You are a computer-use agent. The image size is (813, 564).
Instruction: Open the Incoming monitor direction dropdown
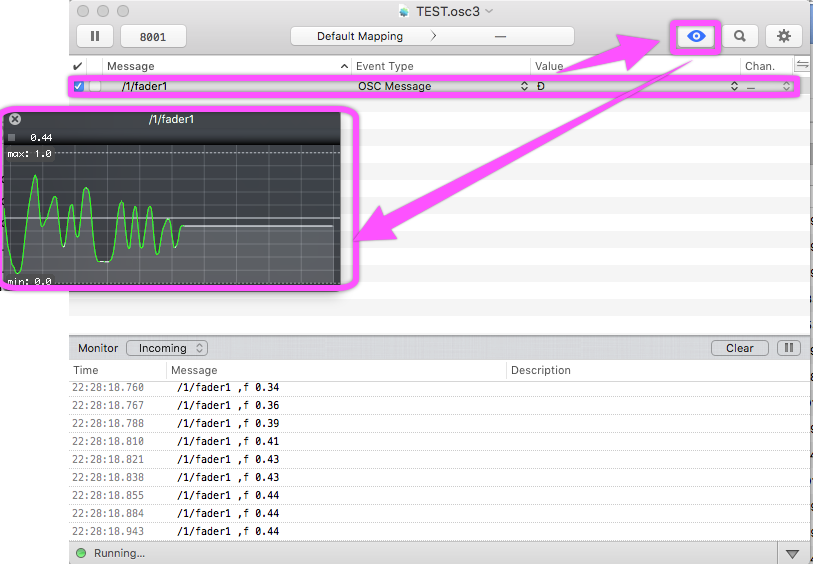166,348
